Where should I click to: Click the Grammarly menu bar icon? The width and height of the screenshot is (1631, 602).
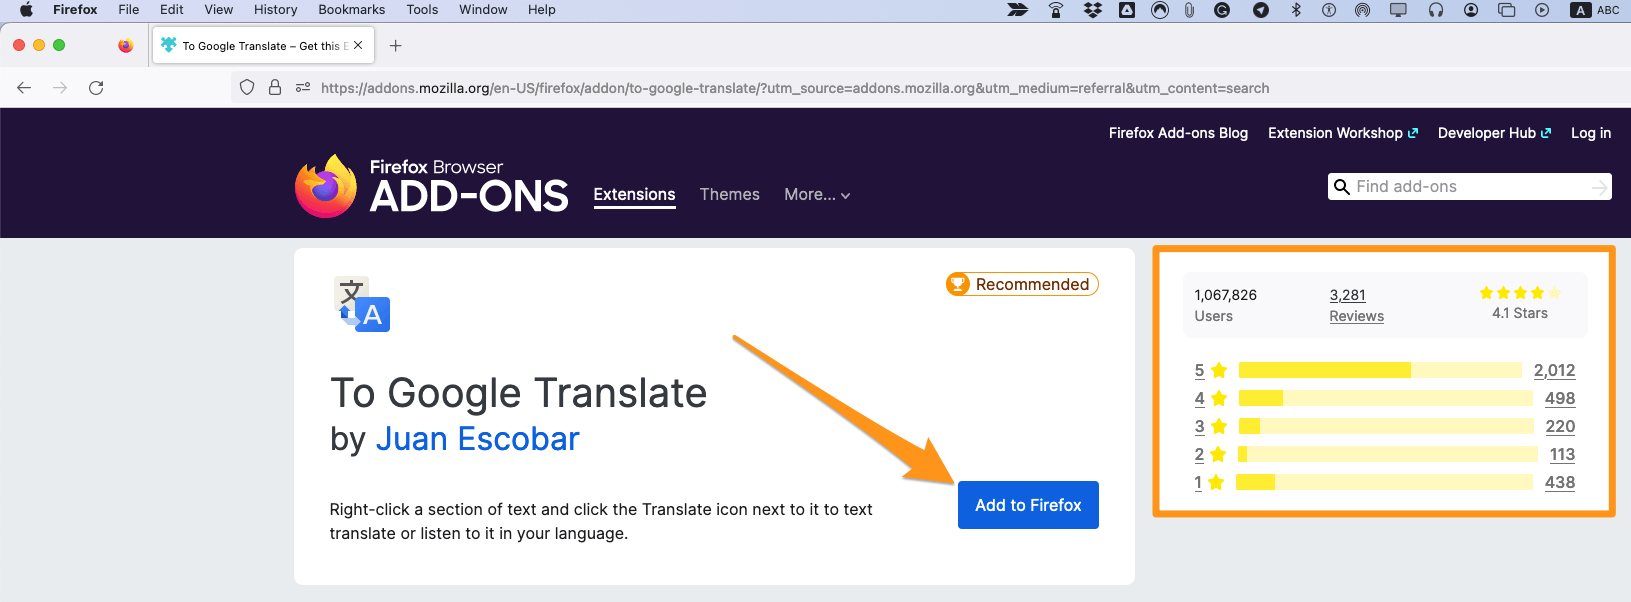[x=1222, y=10]
